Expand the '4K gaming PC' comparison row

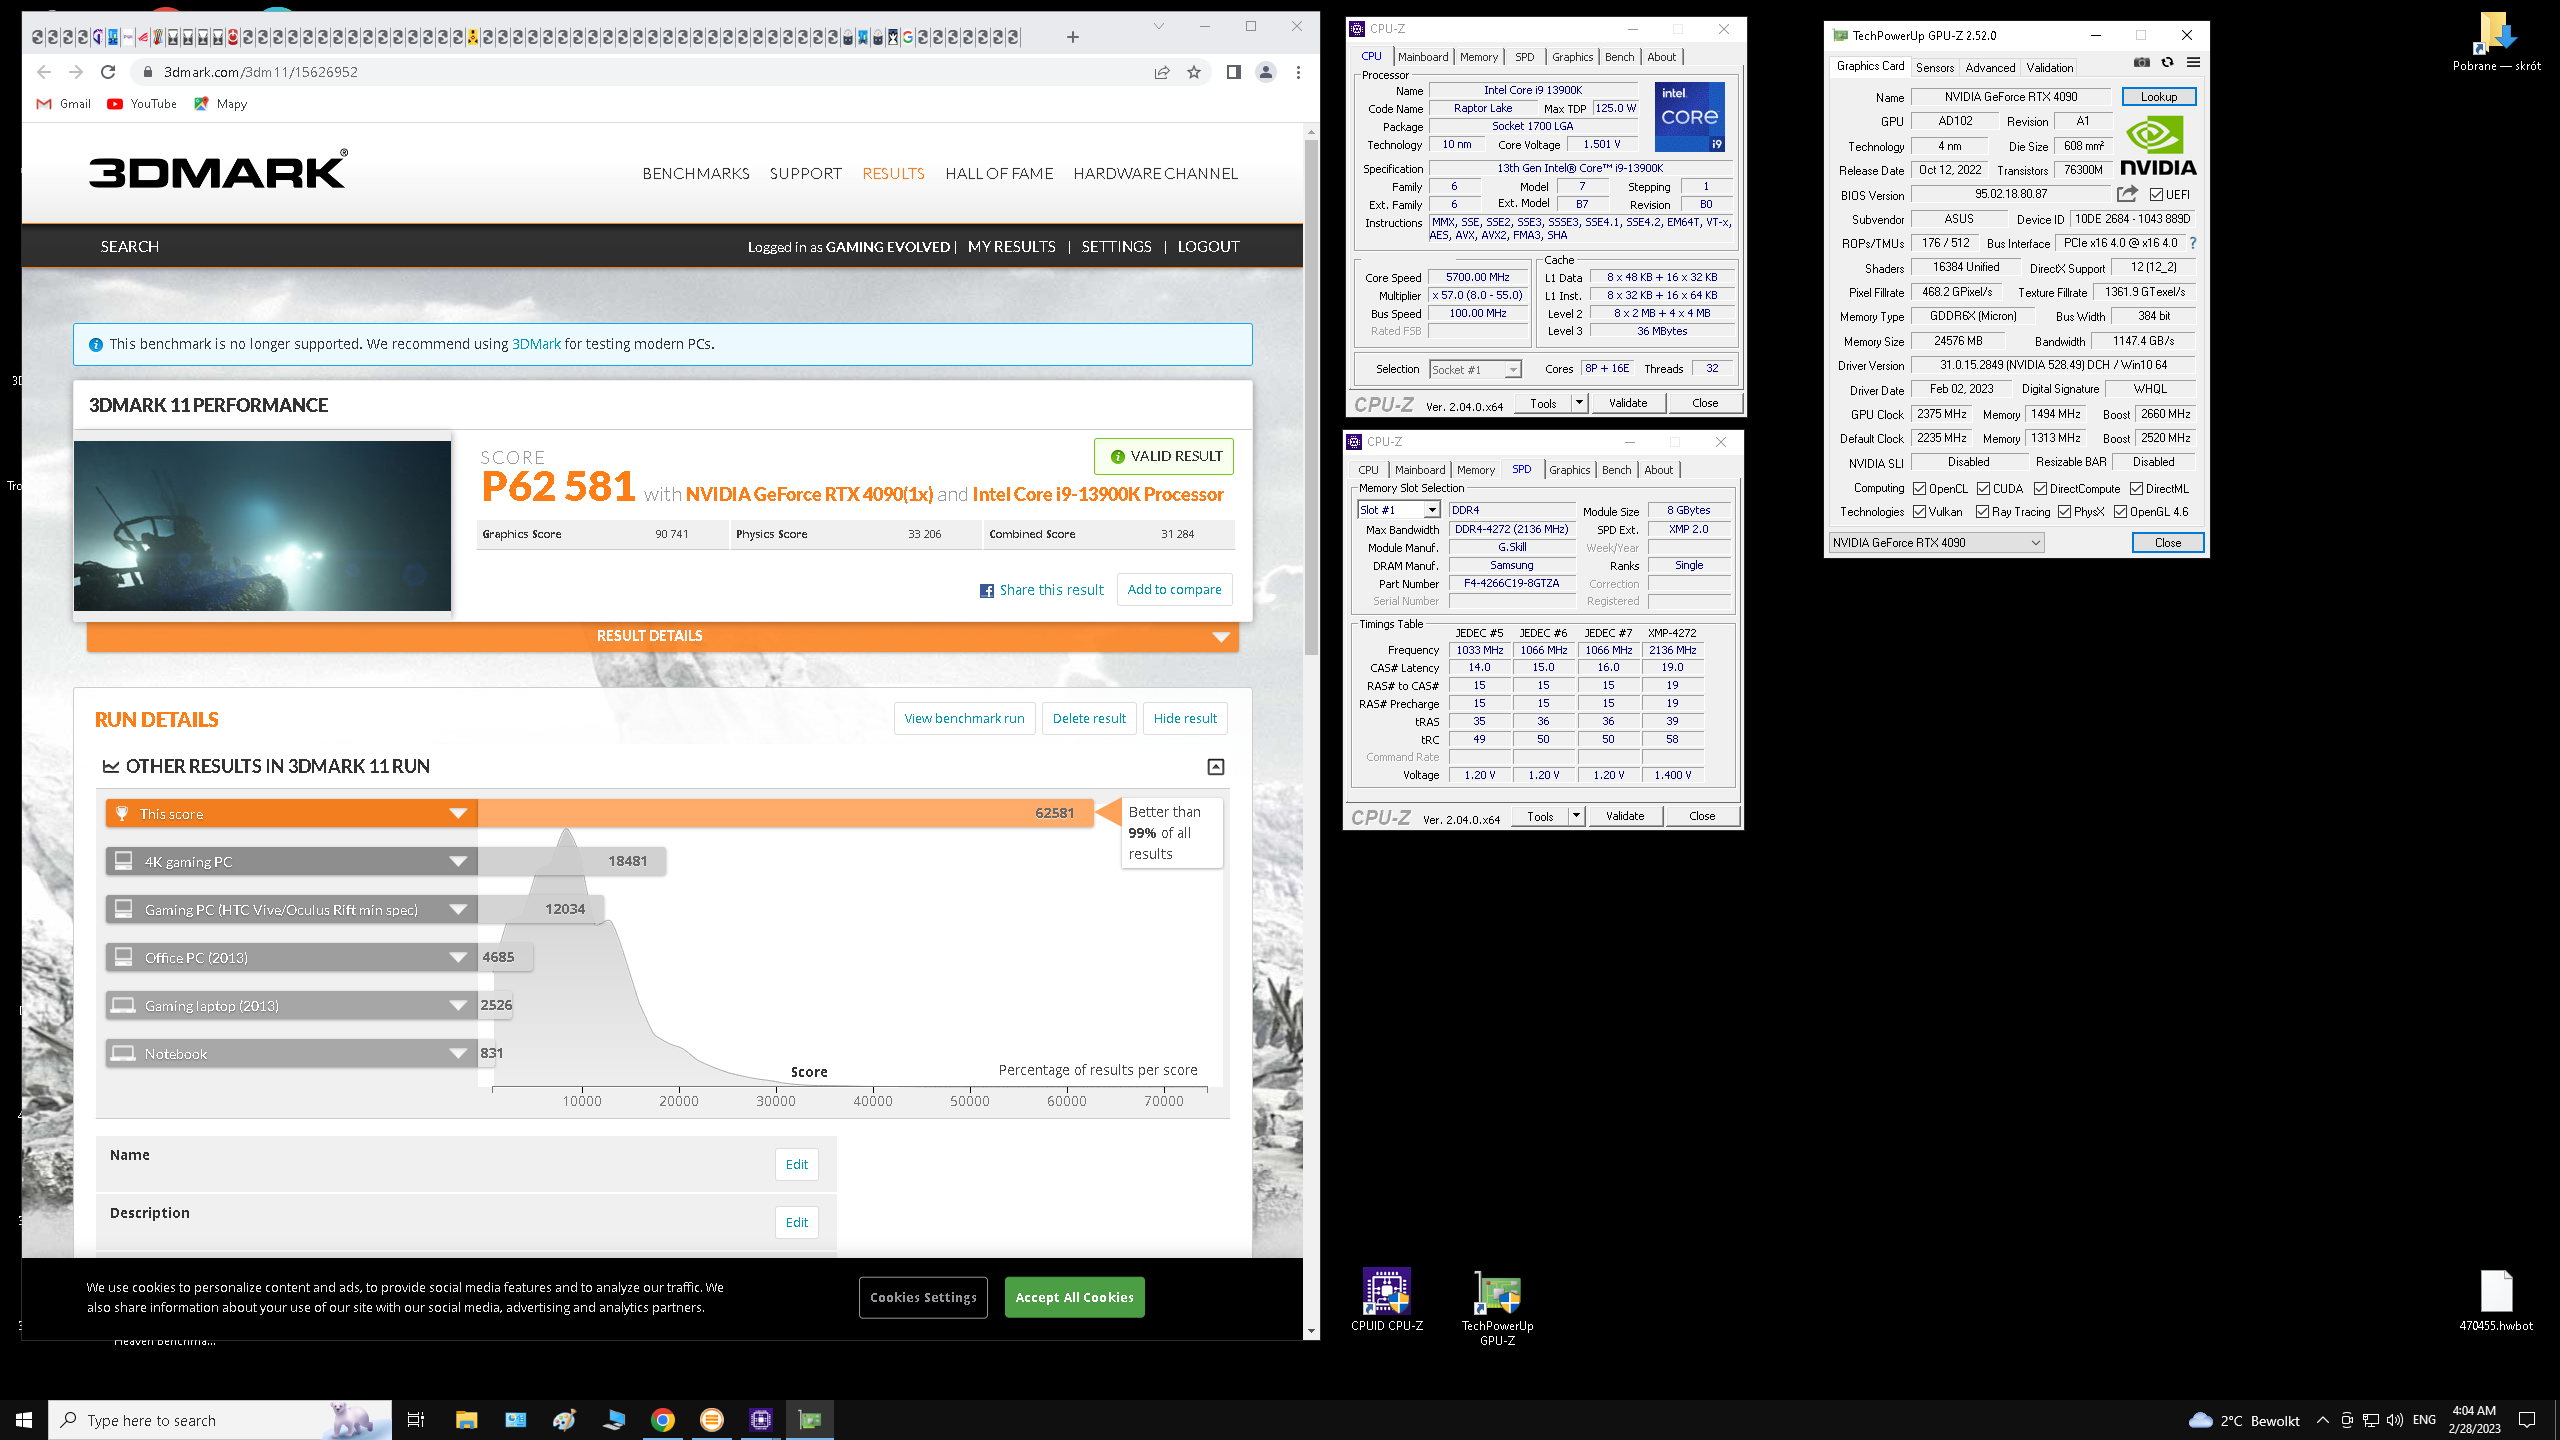tap(291, 862)
